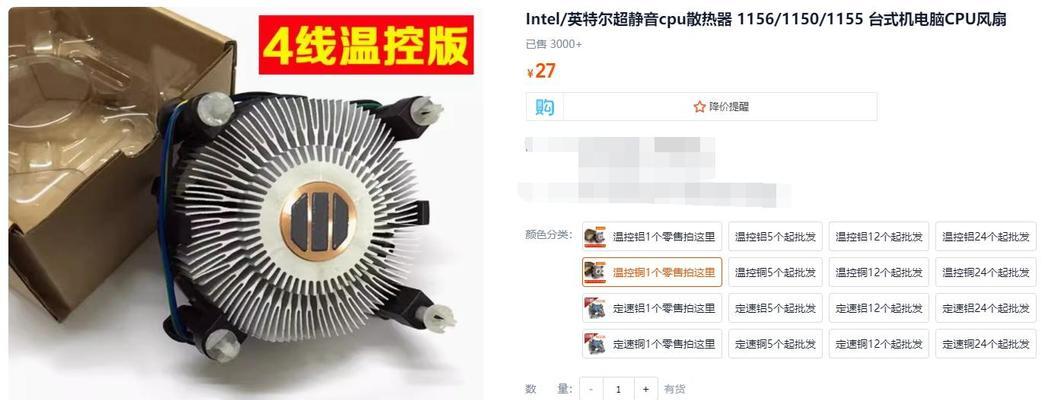1048x400 pixels.
Task: Click the quantity input field
Action: point(618,389)
